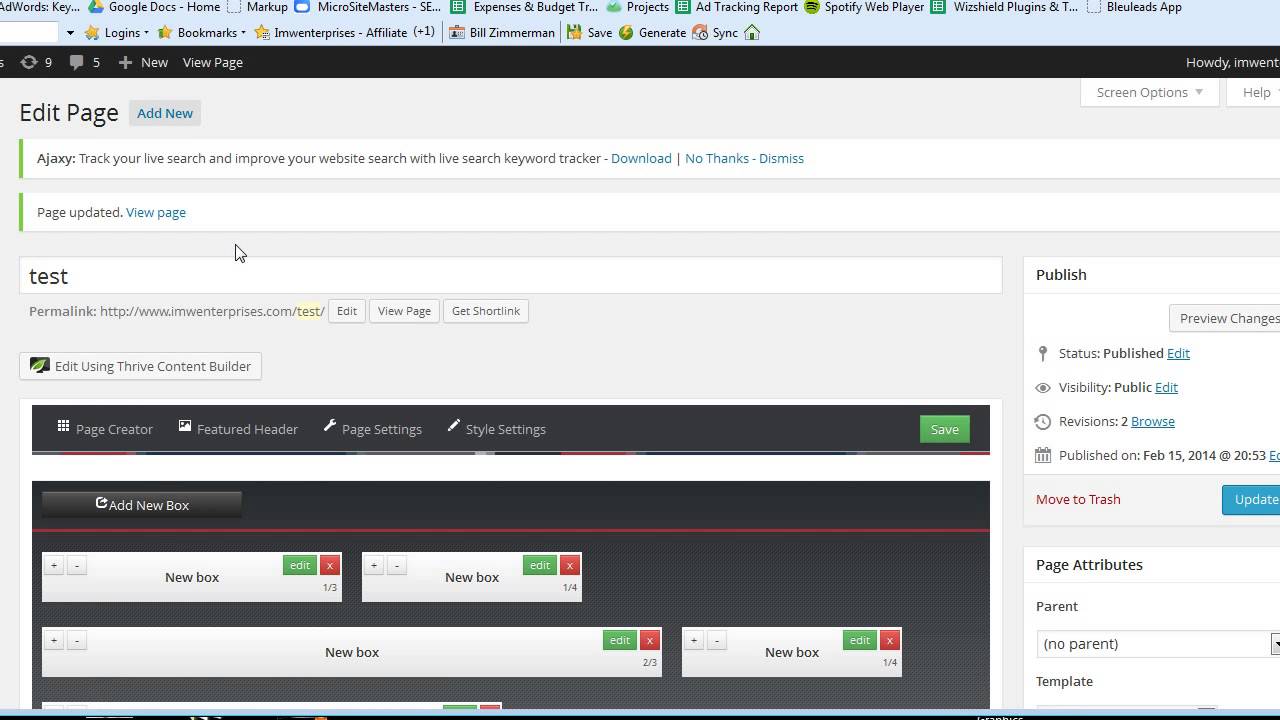Click Edit Using Thrive Content Builder
Image resolution: width=1280 pixels, height=720 pixels.
(x=141, y=366)
